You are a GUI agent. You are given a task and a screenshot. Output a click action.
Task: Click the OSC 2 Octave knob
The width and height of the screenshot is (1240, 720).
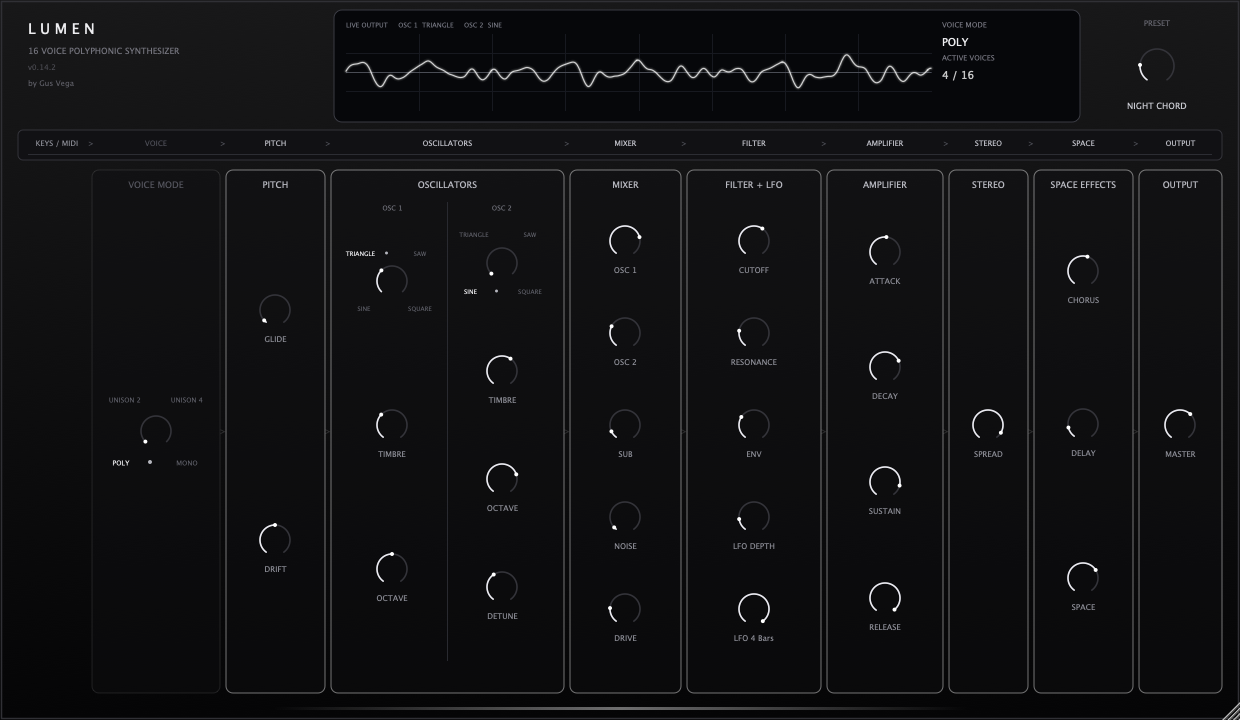[x=502, y=479]
